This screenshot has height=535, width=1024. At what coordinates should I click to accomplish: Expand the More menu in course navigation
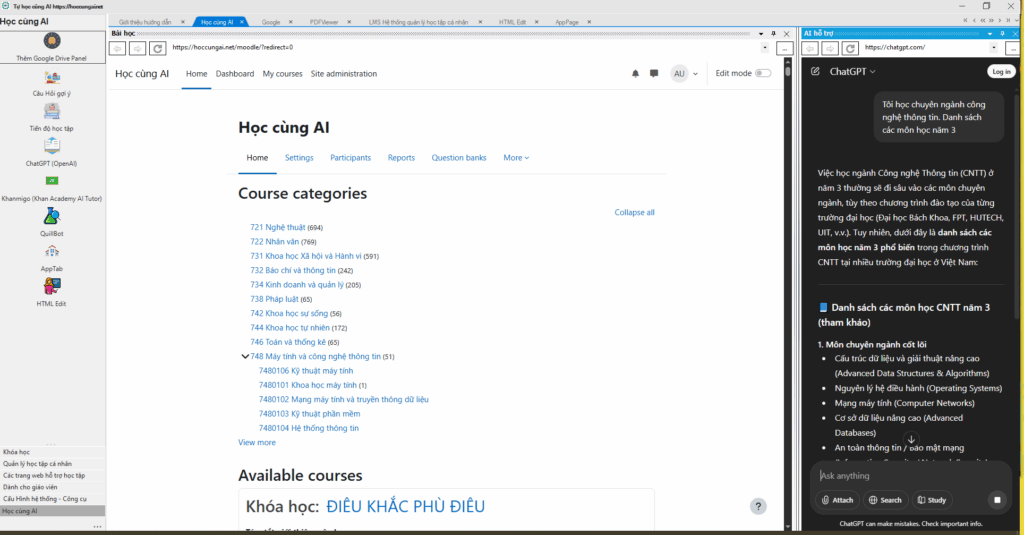516,158
